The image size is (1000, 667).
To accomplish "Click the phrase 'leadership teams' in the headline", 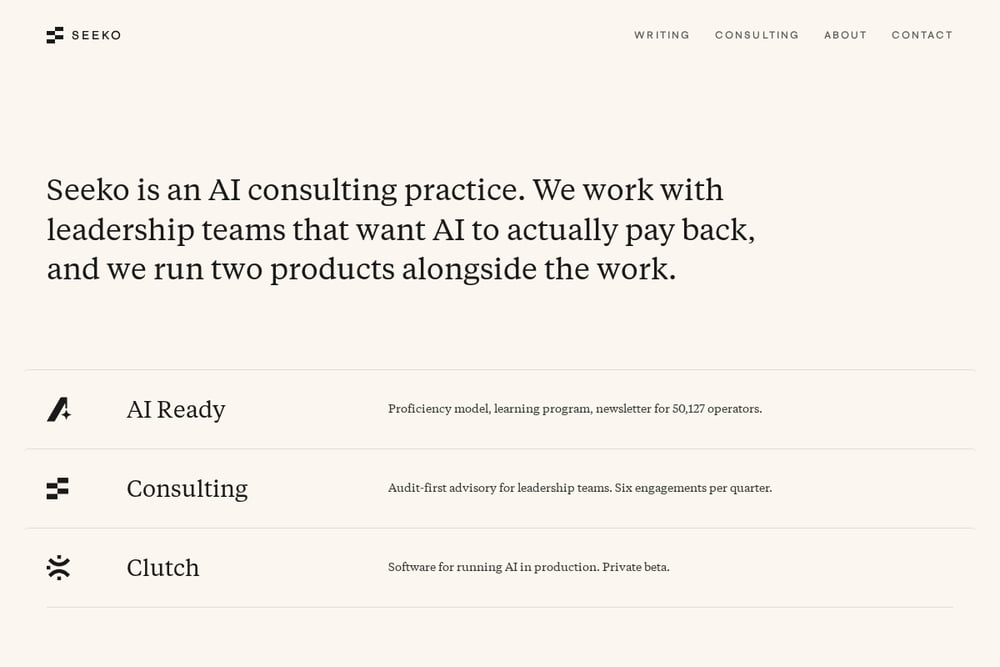I will pos(166,230).
